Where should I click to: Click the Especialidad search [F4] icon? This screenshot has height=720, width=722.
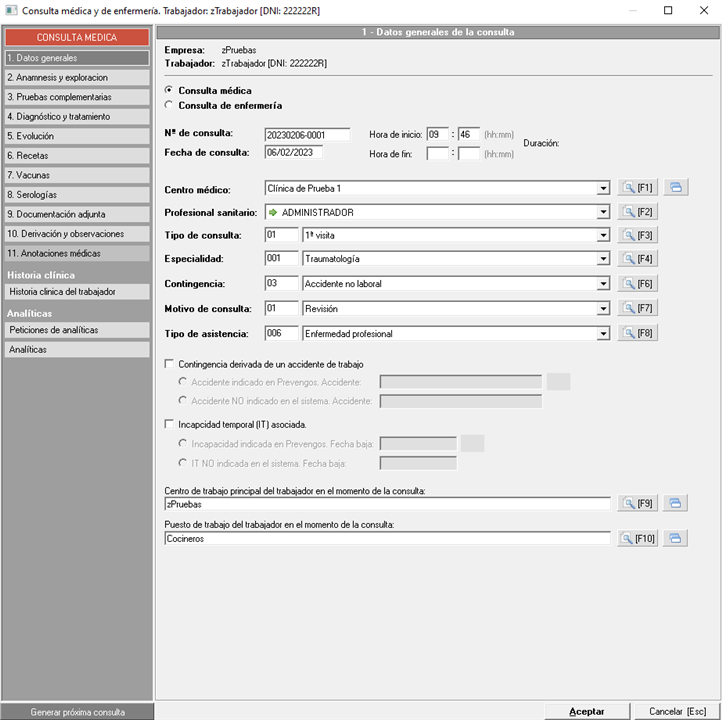(636, 259)
